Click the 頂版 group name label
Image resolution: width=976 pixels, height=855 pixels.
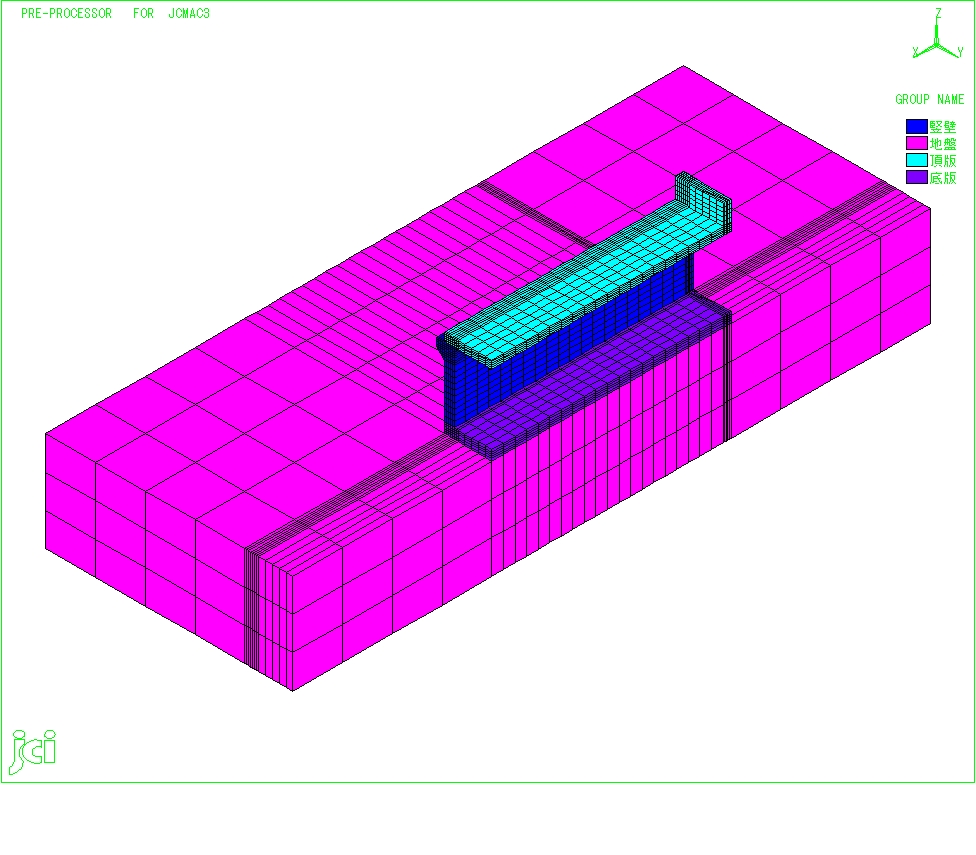click(943, 161)
